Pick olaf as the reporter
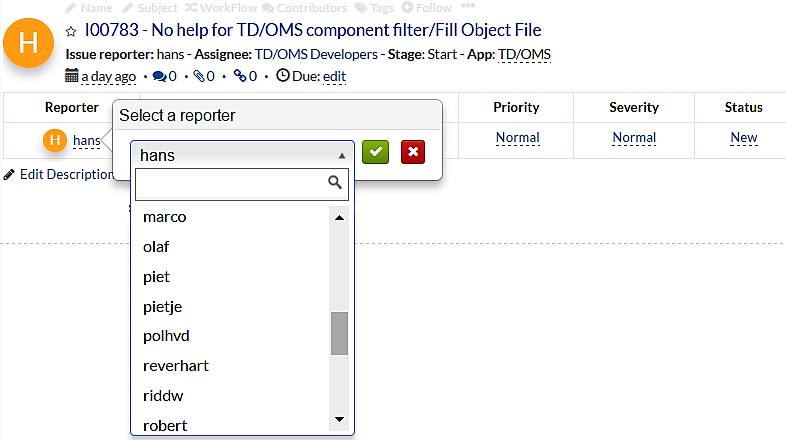This screenshot has height=440, width=786. (x=157, y=246)
